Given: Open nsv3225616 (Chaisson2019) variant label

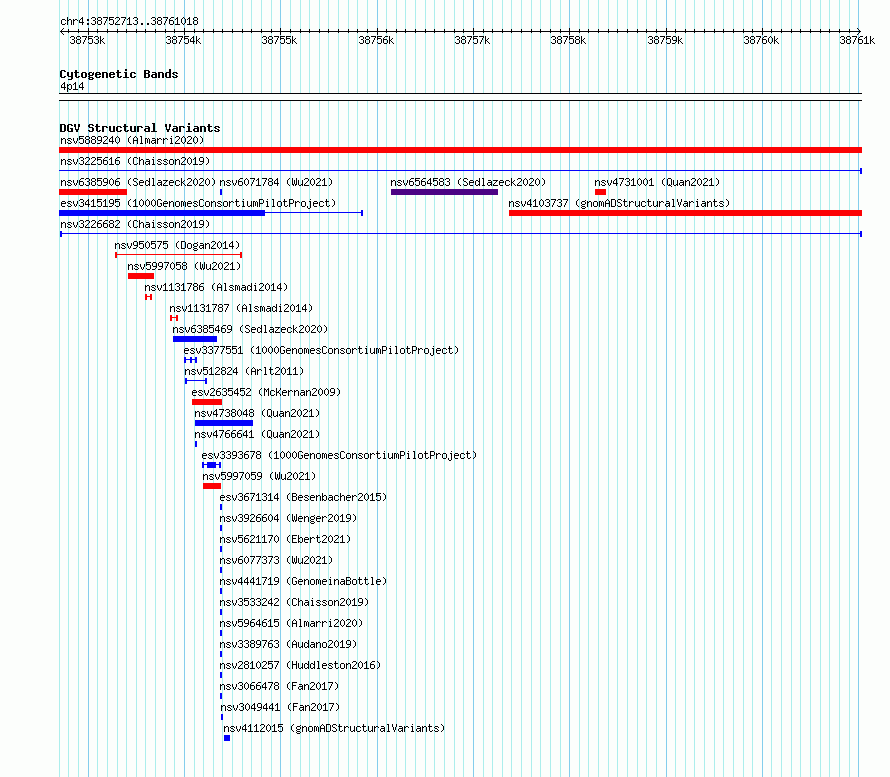Looking at the screenshot, I should click(x=135, y=161).
